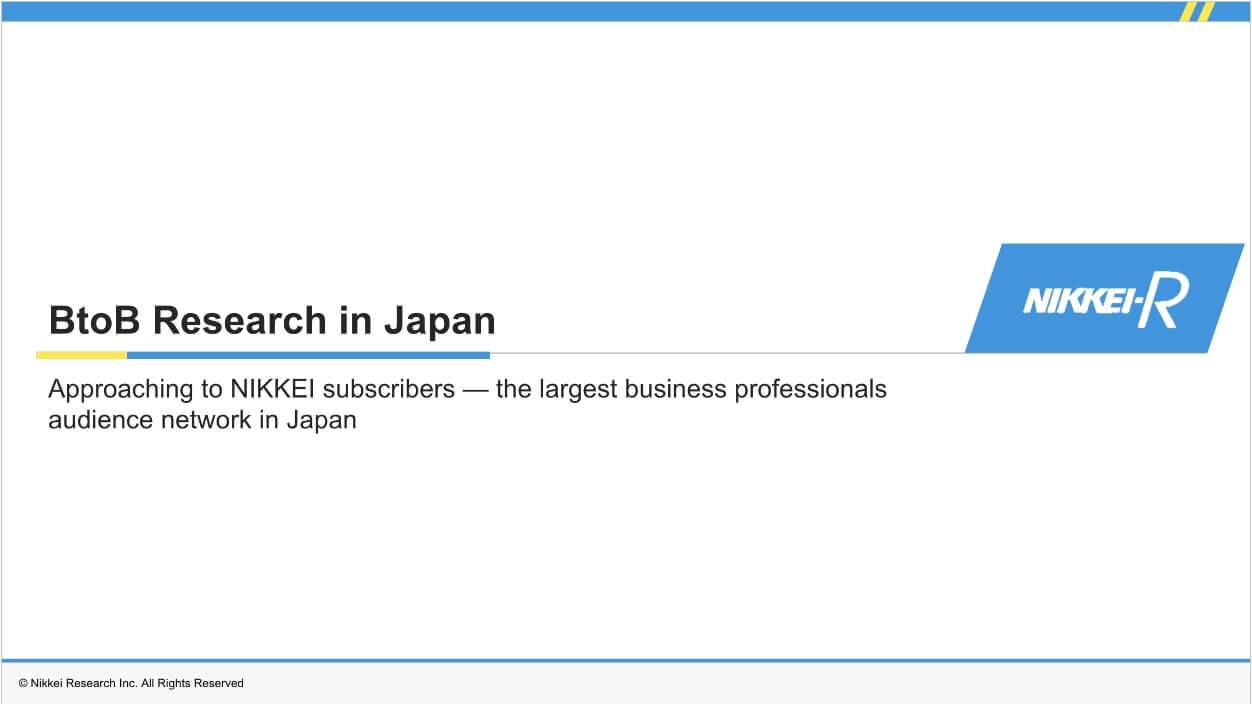Click the '© Nikkei Research Inc. All Rights Reserved' footer
This screenshot has width=1252, height=704.
point(131,683)
